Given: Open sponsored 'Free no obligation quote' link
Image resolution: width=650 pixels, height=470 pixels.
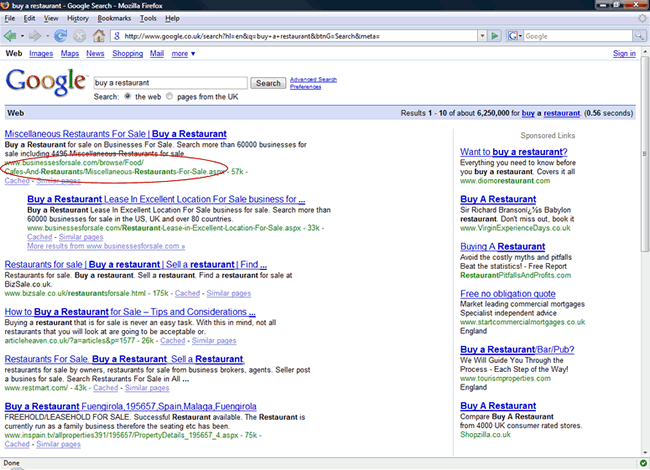Looking at the screenshot, I should 508,294.
